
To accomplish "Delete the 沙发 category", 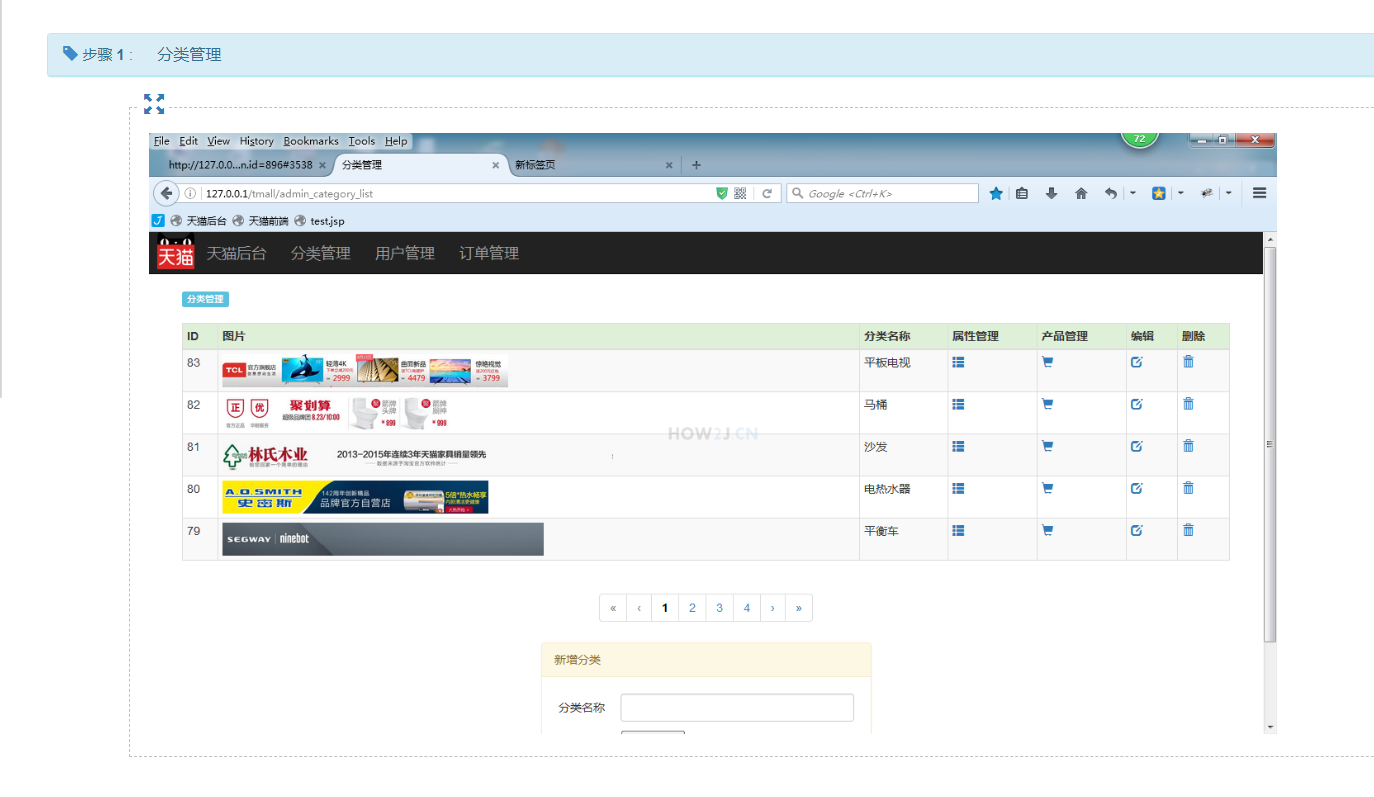I will [1188, 445].
